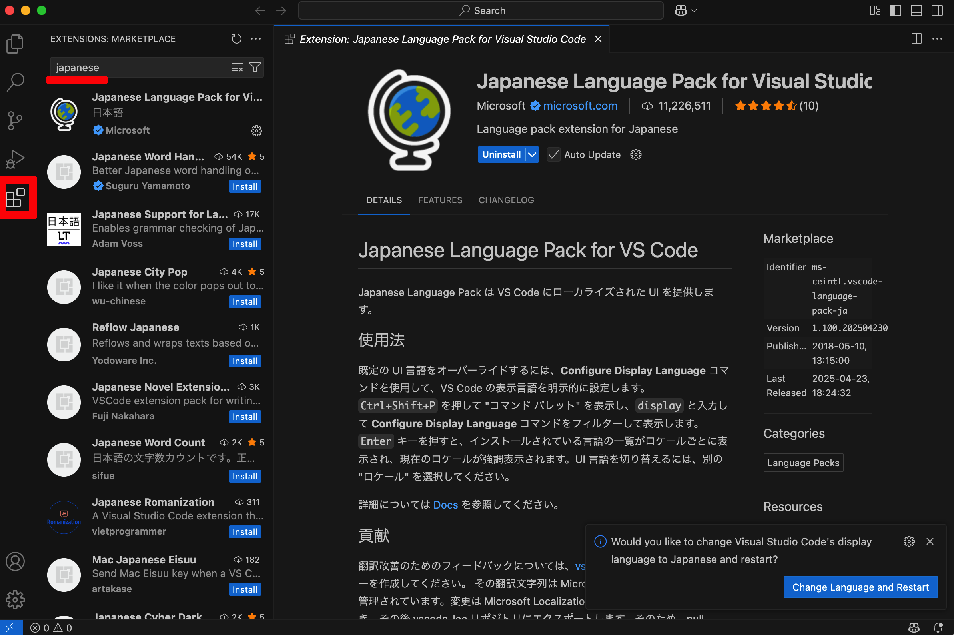Image resolution: width=954 pixels, height=635 pixels.
Task: Open extension settings gear next to Auto Update
Action: [x=636, y=154]
